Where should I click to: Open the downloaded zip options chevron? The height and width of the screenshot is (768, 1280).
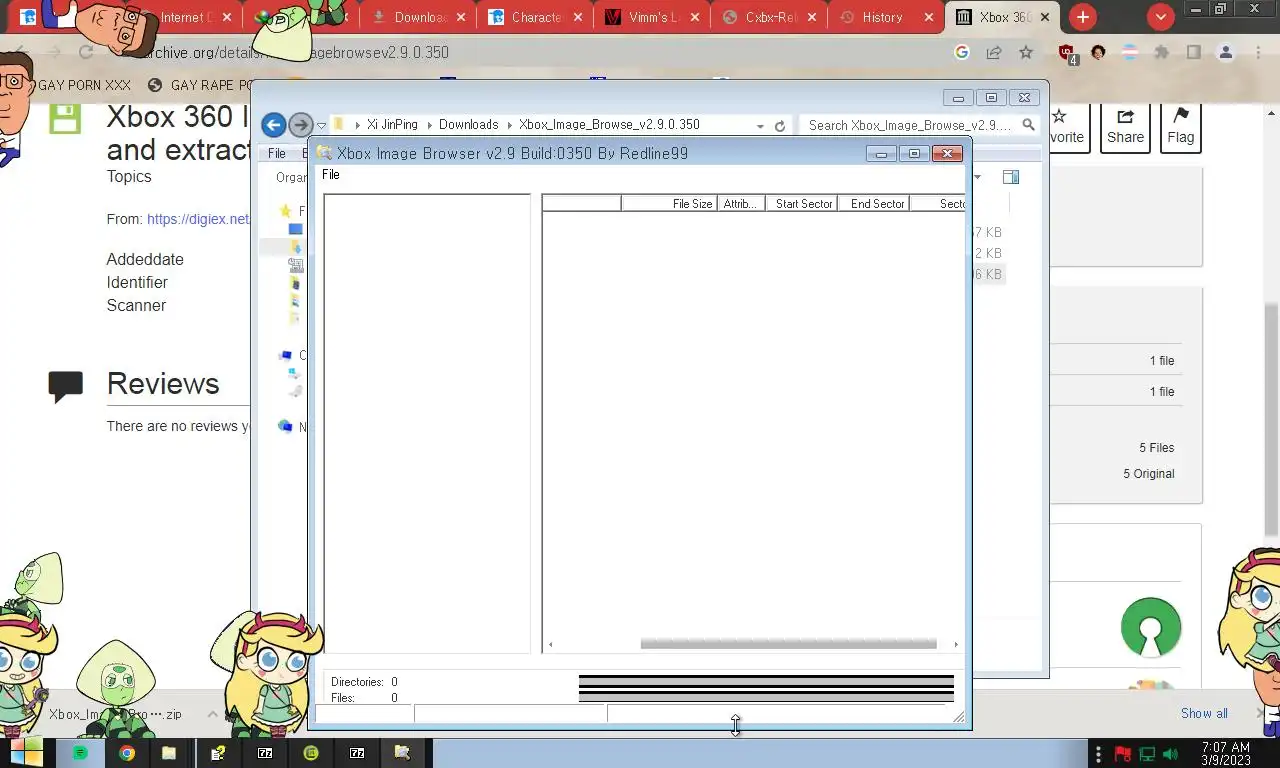(212, 714)
